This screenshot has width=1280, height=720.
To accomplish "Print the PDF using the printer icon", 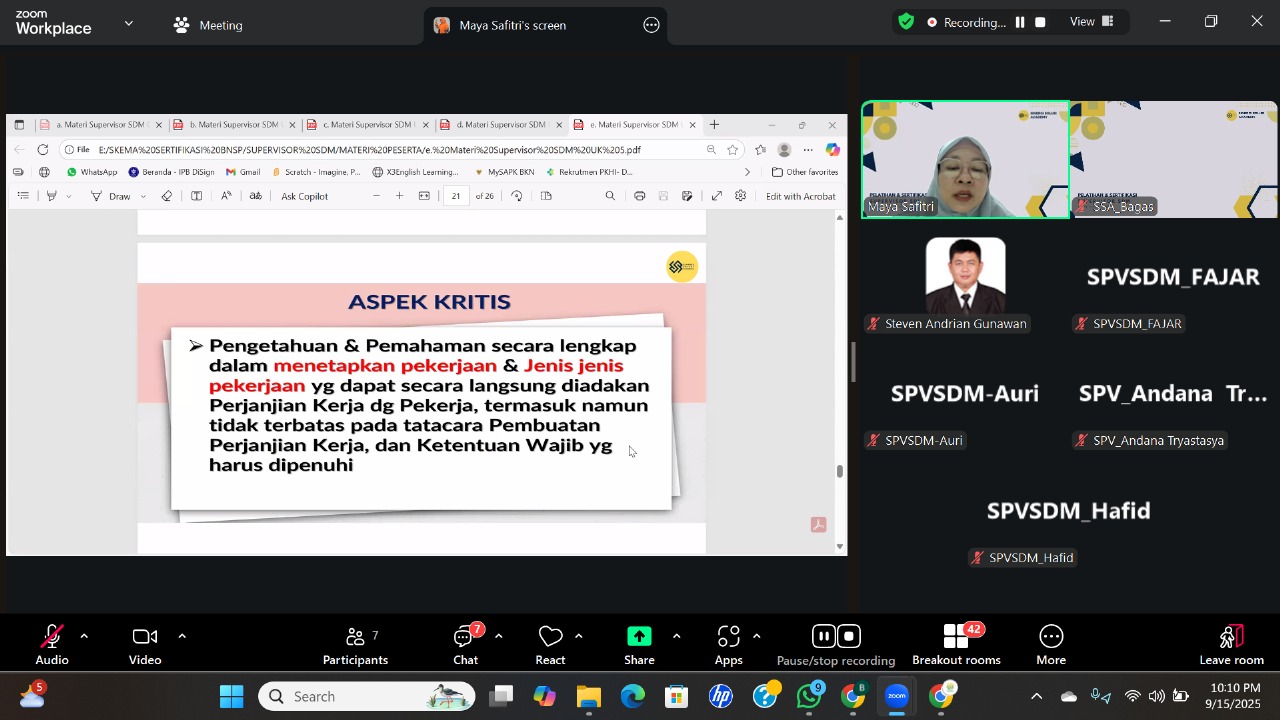I will click(x=641, y=196).
